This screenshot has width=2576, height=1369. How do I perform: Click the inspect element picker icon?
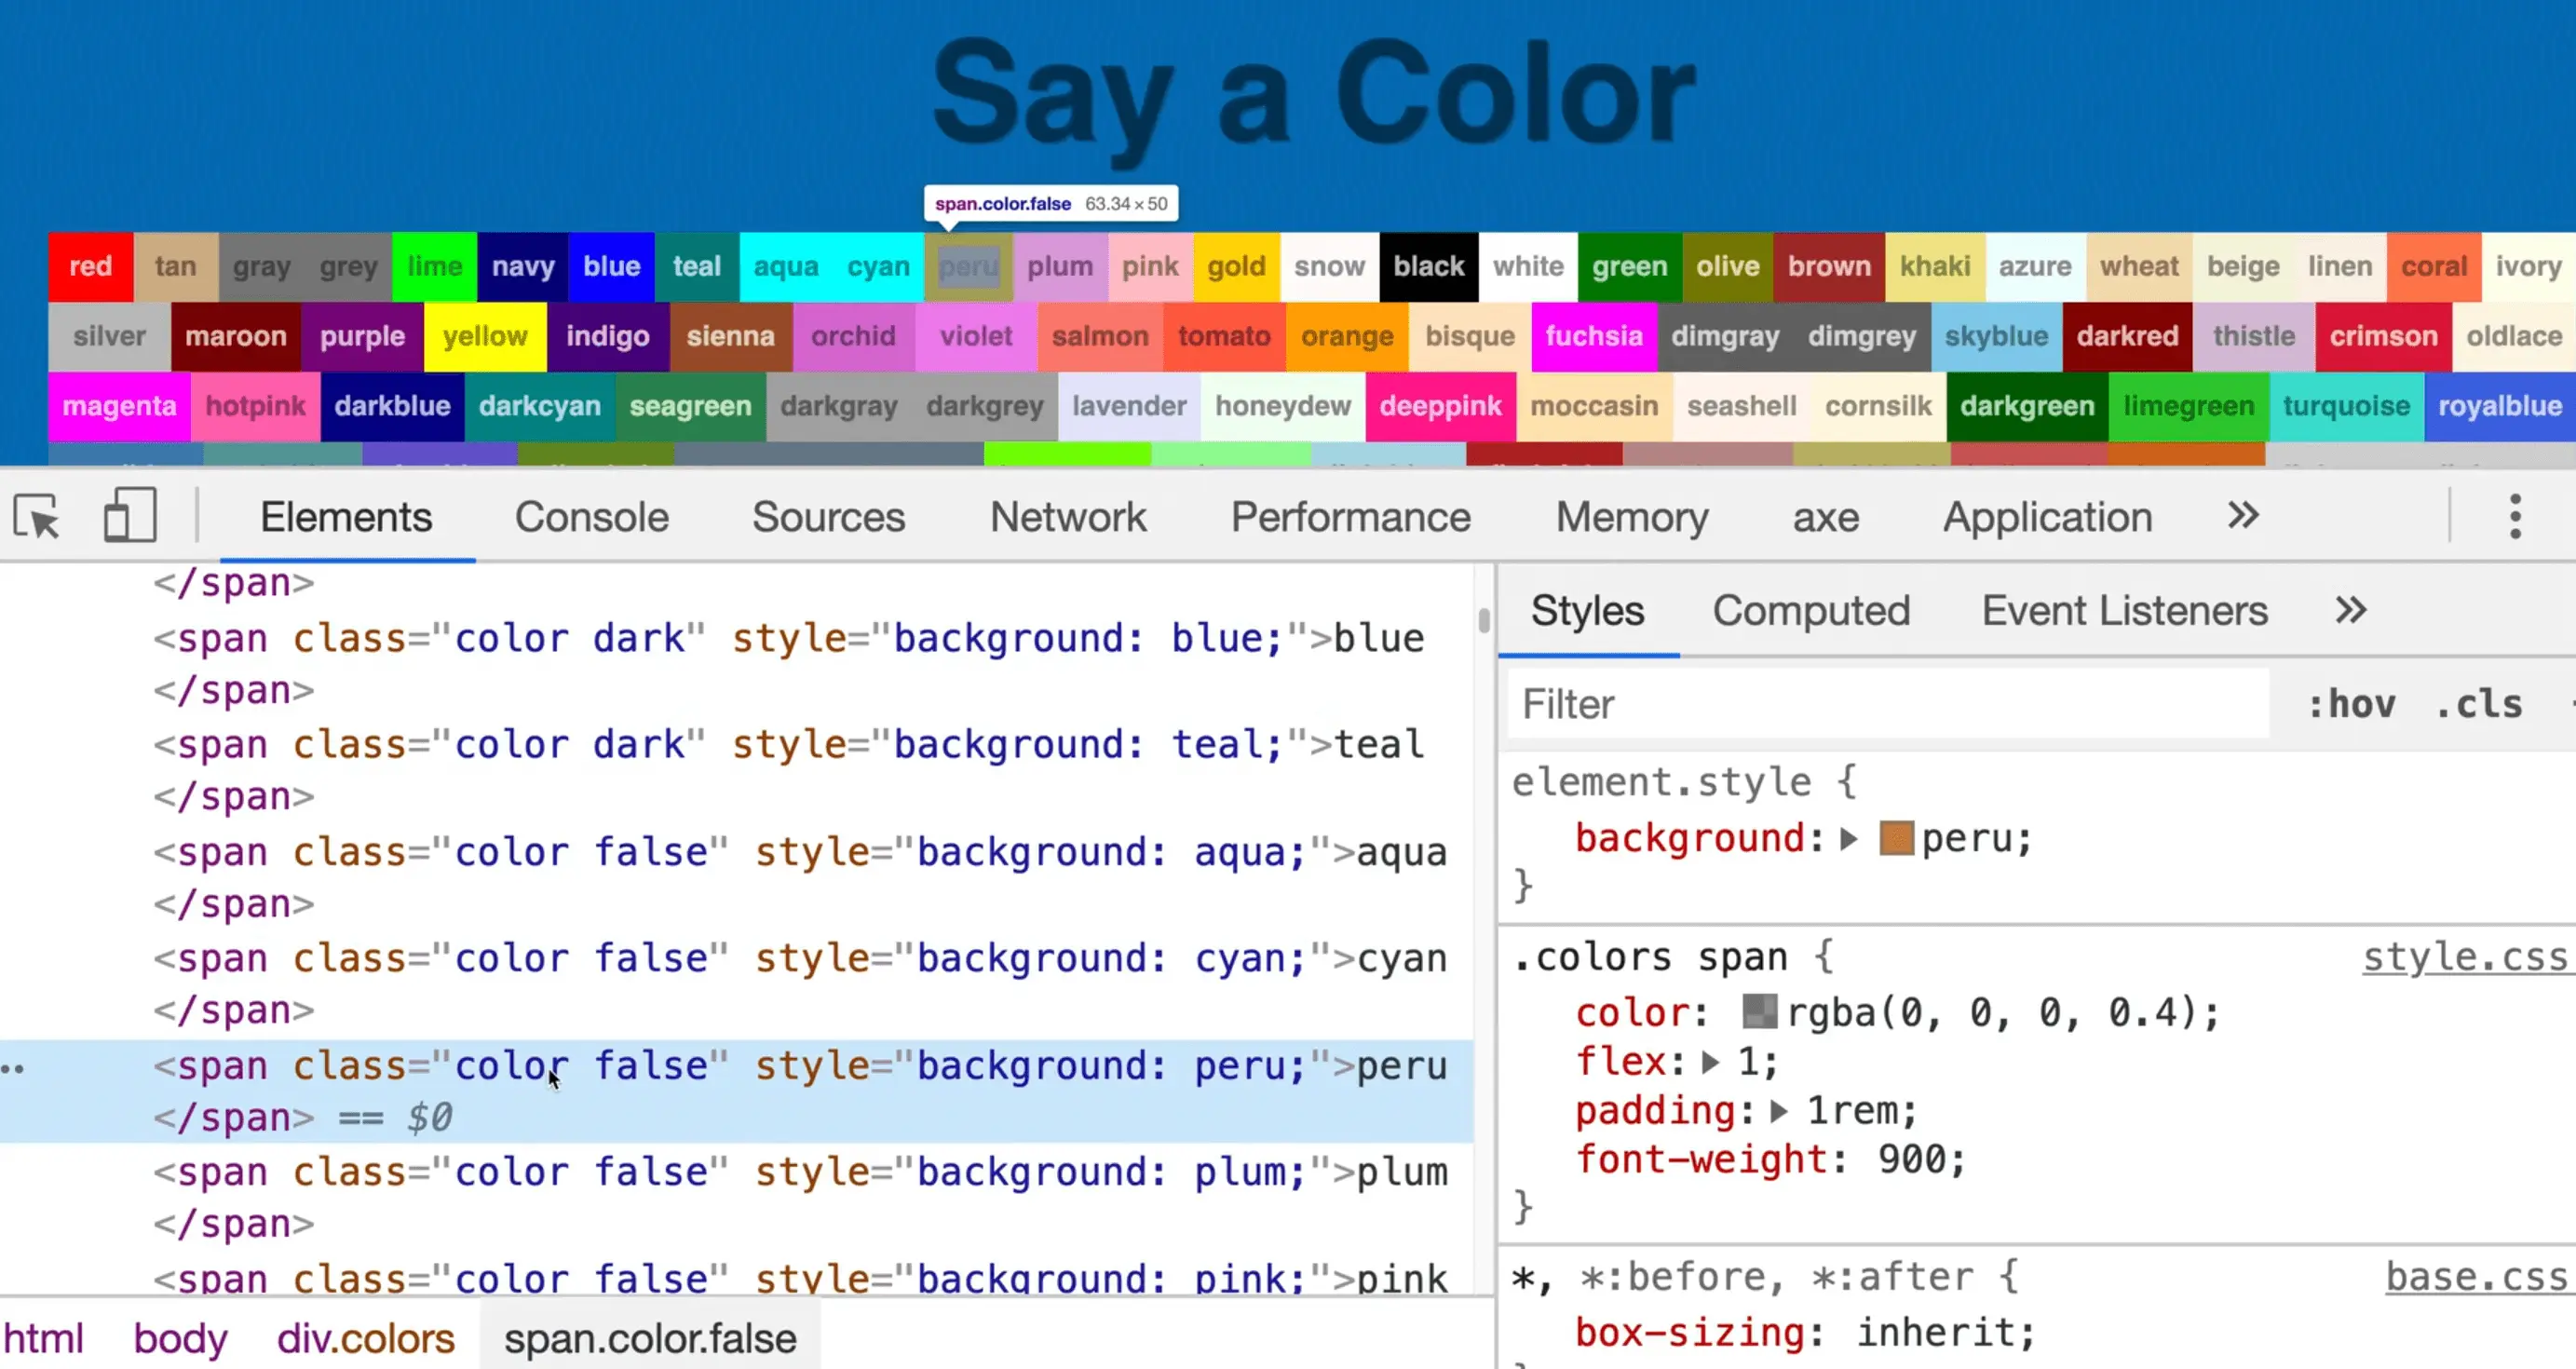37,517
